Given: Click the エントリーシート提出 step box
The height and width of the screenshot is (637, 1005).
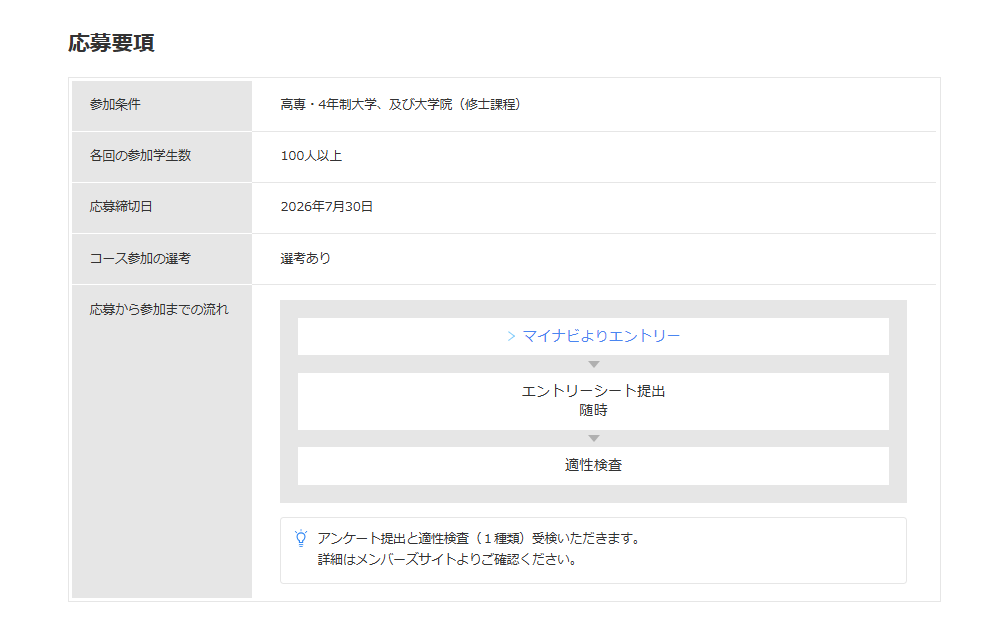Looking at the screenshot, I should [593, 401].
